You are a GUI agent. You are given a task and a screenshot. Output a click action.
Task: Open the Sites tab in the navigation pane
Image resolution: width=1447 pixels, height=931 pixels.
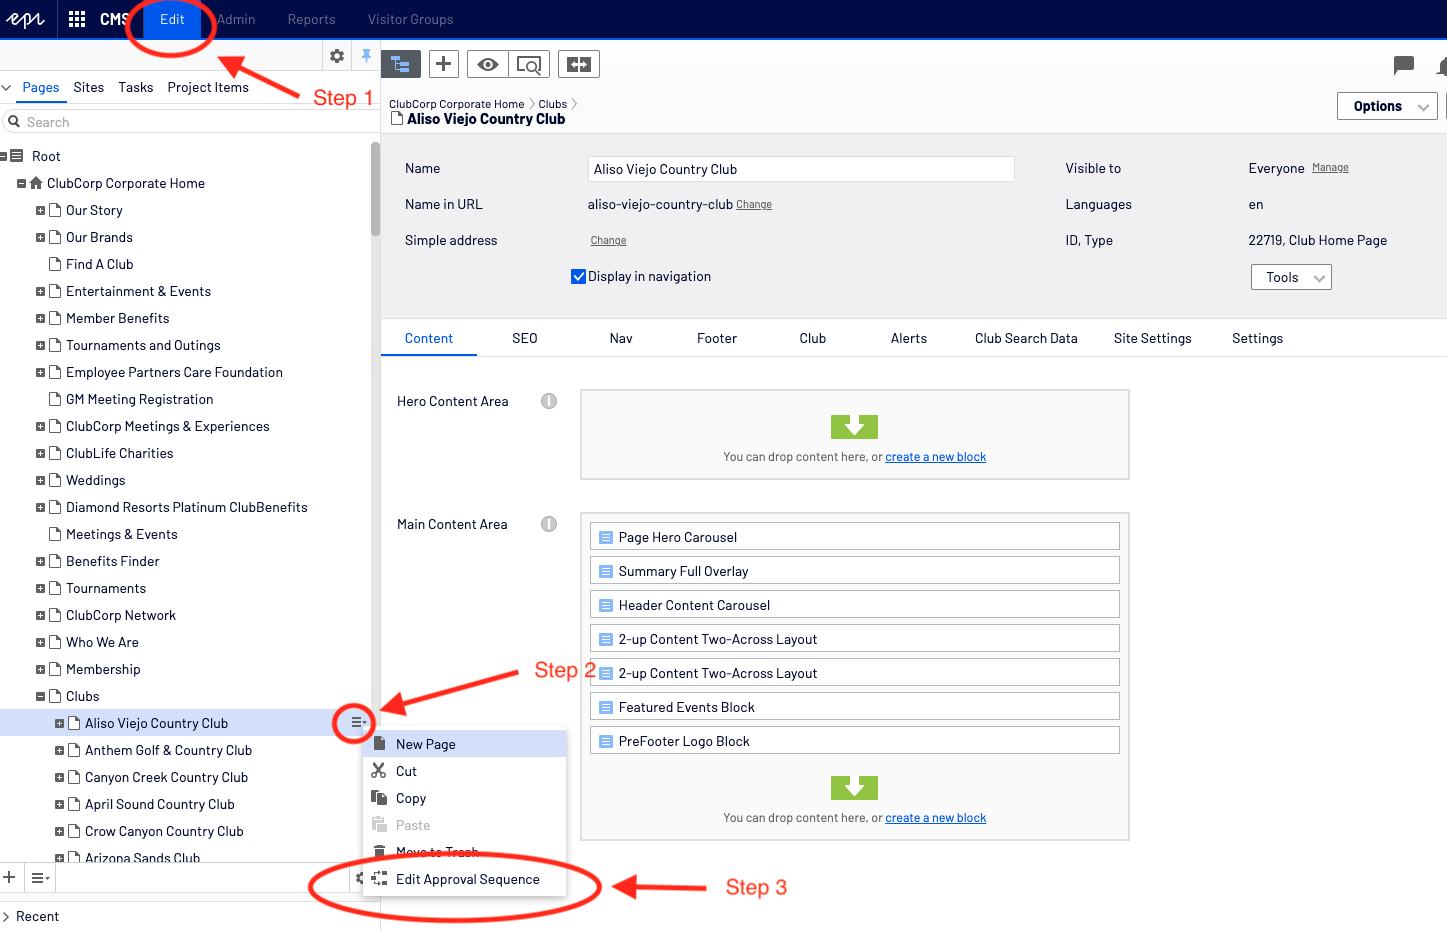[89, 87]
